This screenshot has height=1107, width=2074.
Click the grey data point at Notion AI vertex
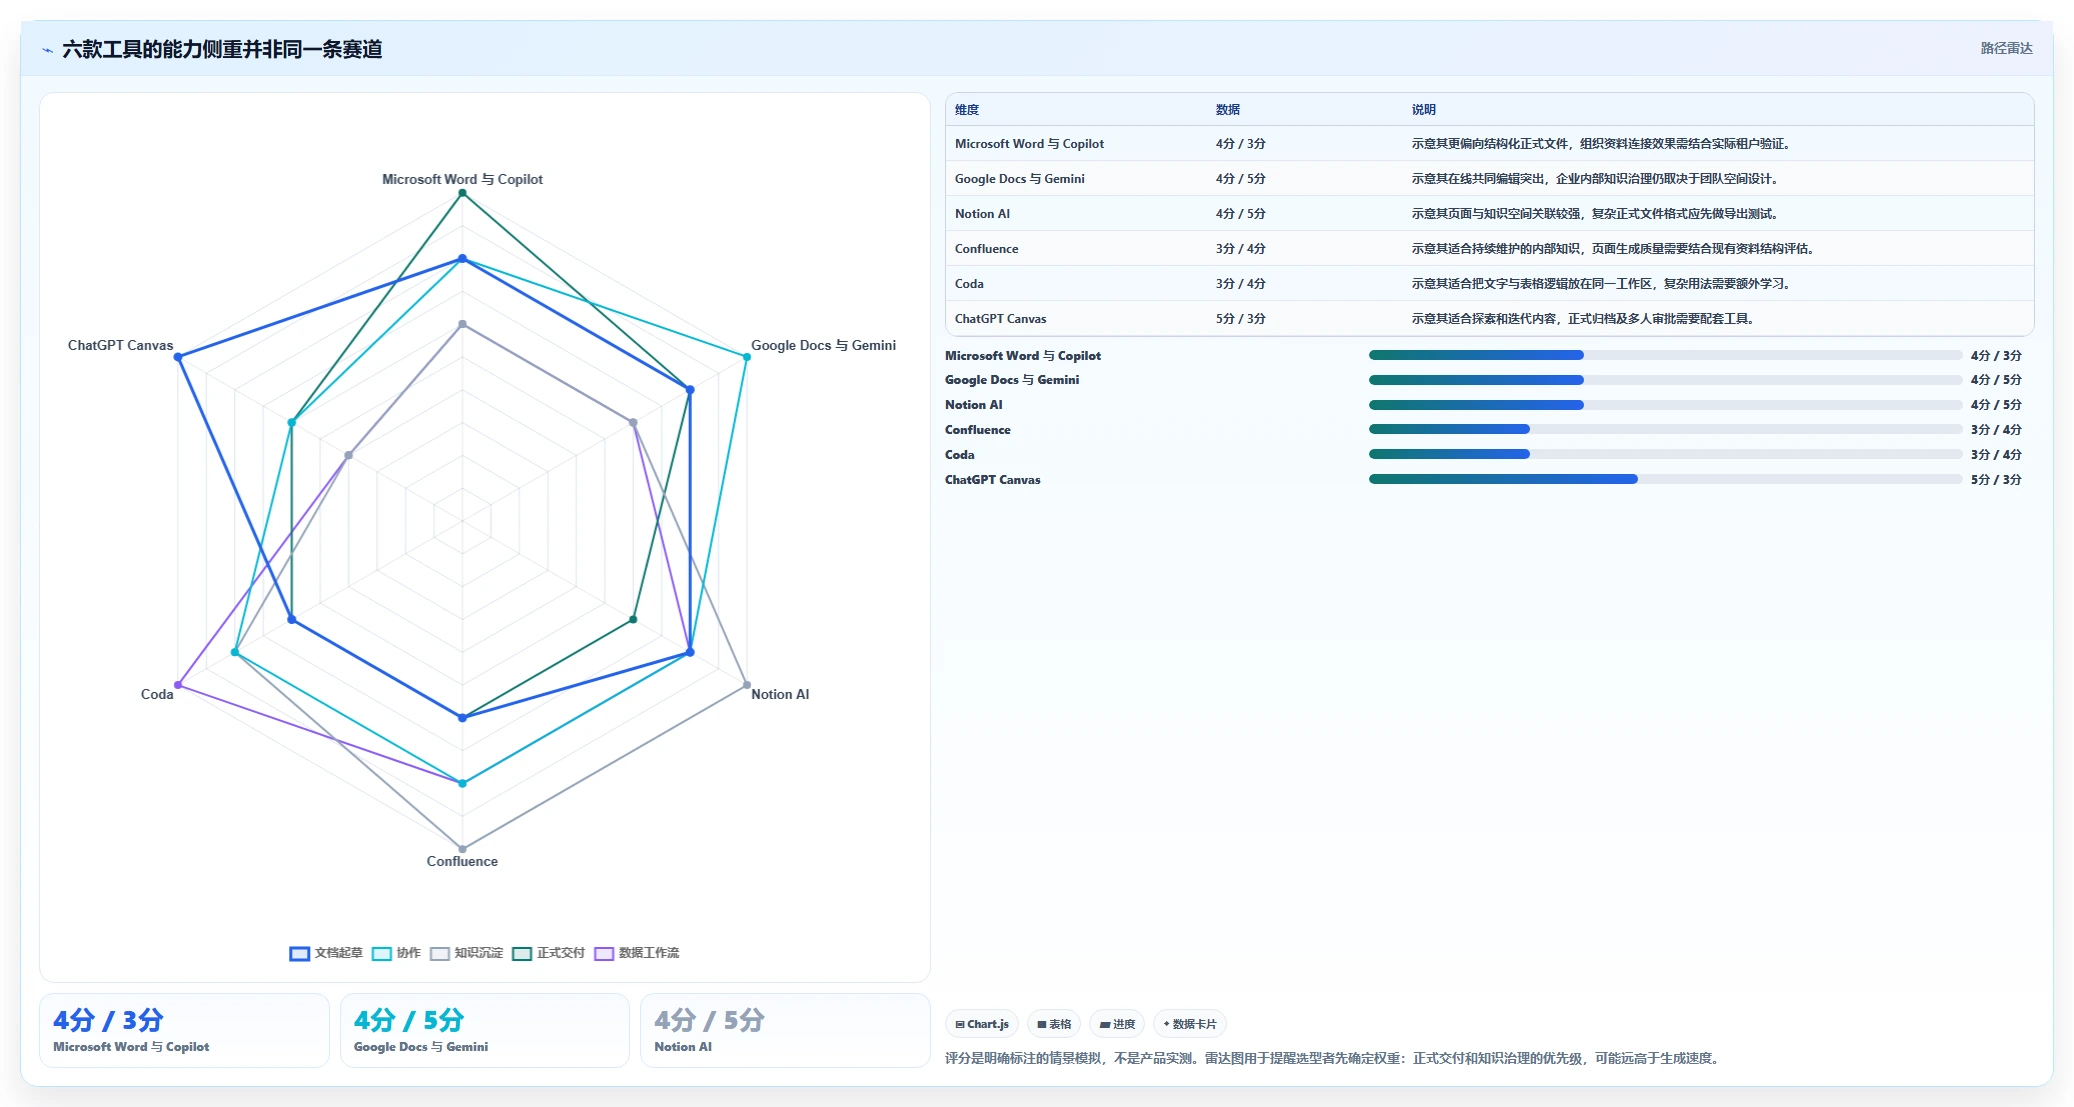(746, 685)
